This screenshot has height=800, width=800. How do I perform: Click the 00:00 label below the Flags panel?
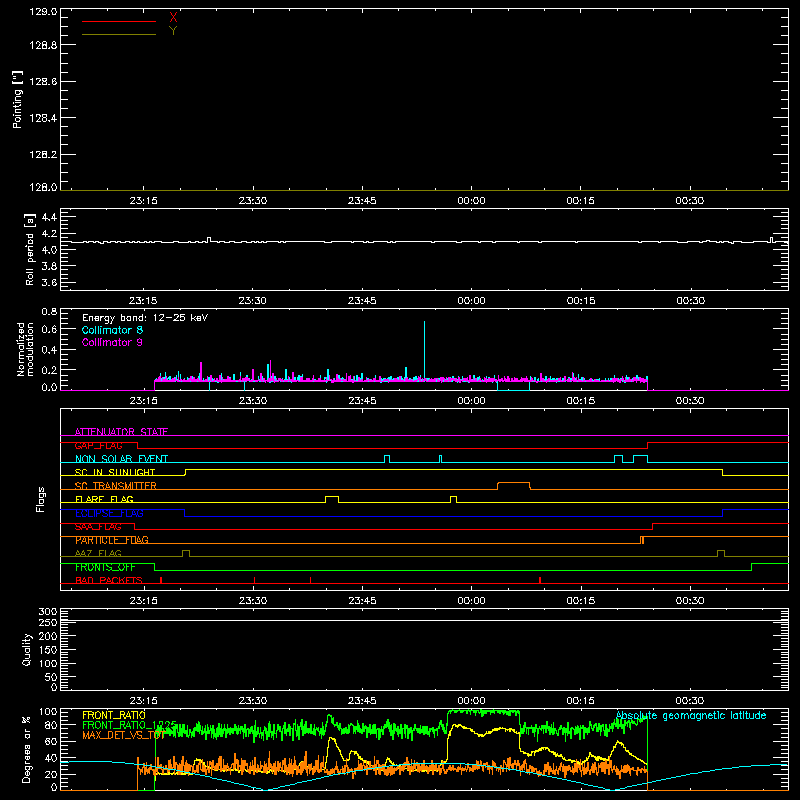tap(471, 601)
